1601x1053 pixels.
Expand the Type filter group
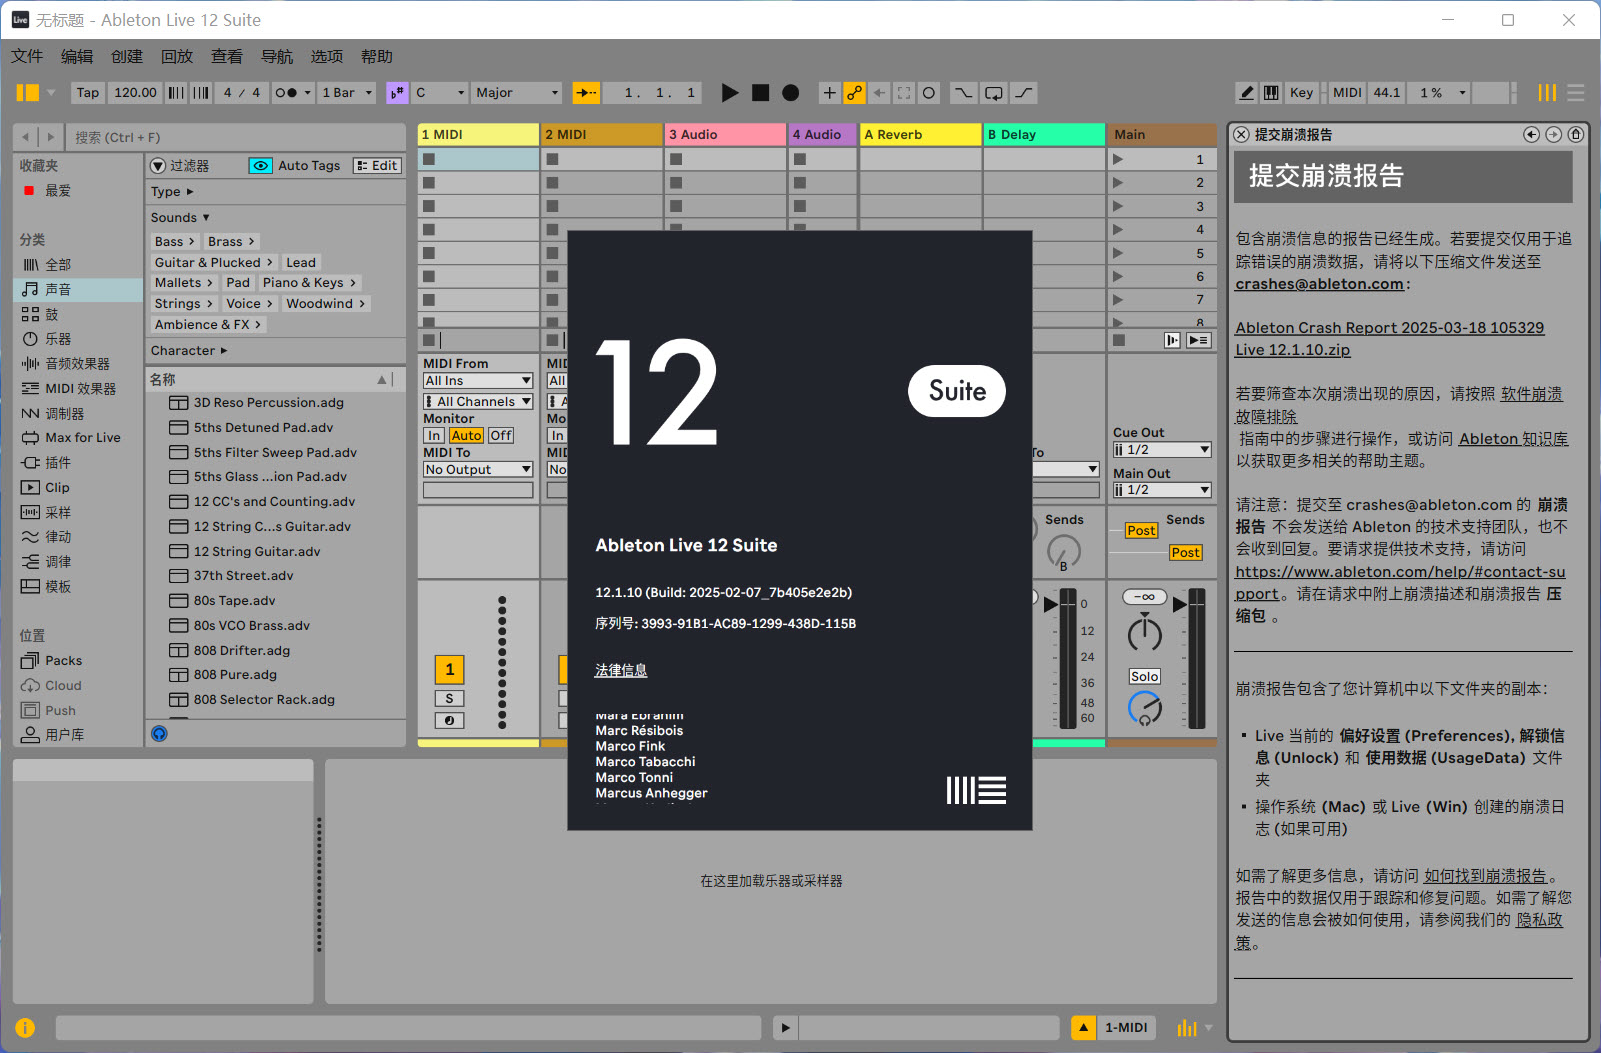pos(172,192)
